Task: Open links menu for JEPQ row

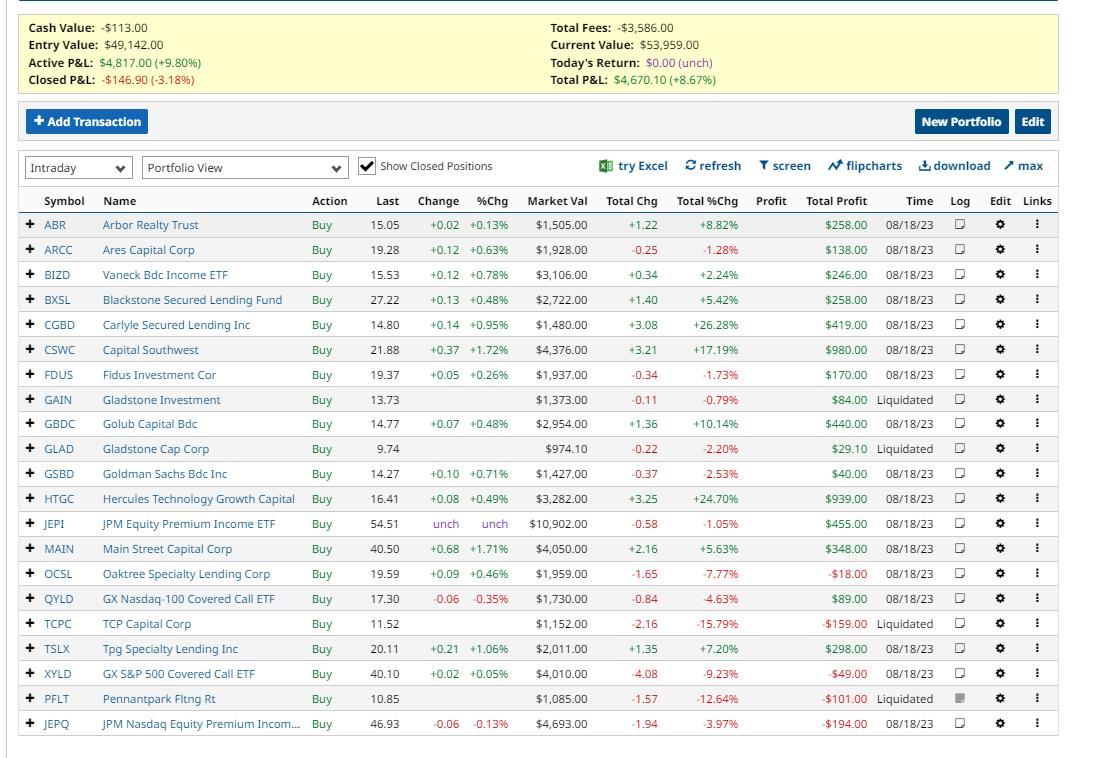Action: coord(1037,723)
